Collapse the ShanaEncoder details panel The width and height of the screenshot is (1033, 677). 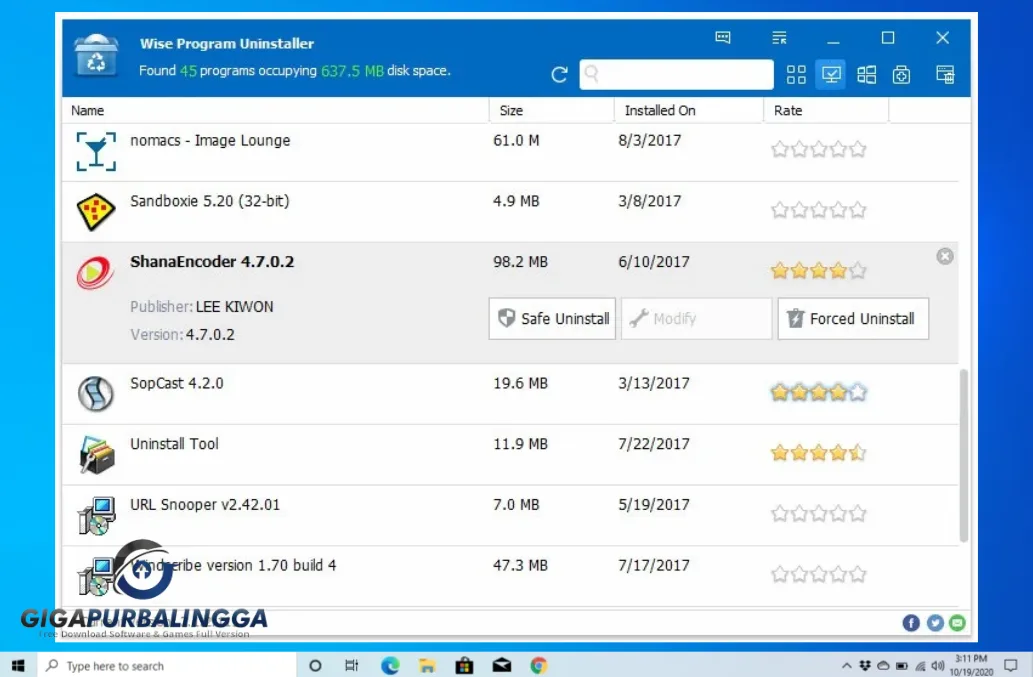(945, 256)
